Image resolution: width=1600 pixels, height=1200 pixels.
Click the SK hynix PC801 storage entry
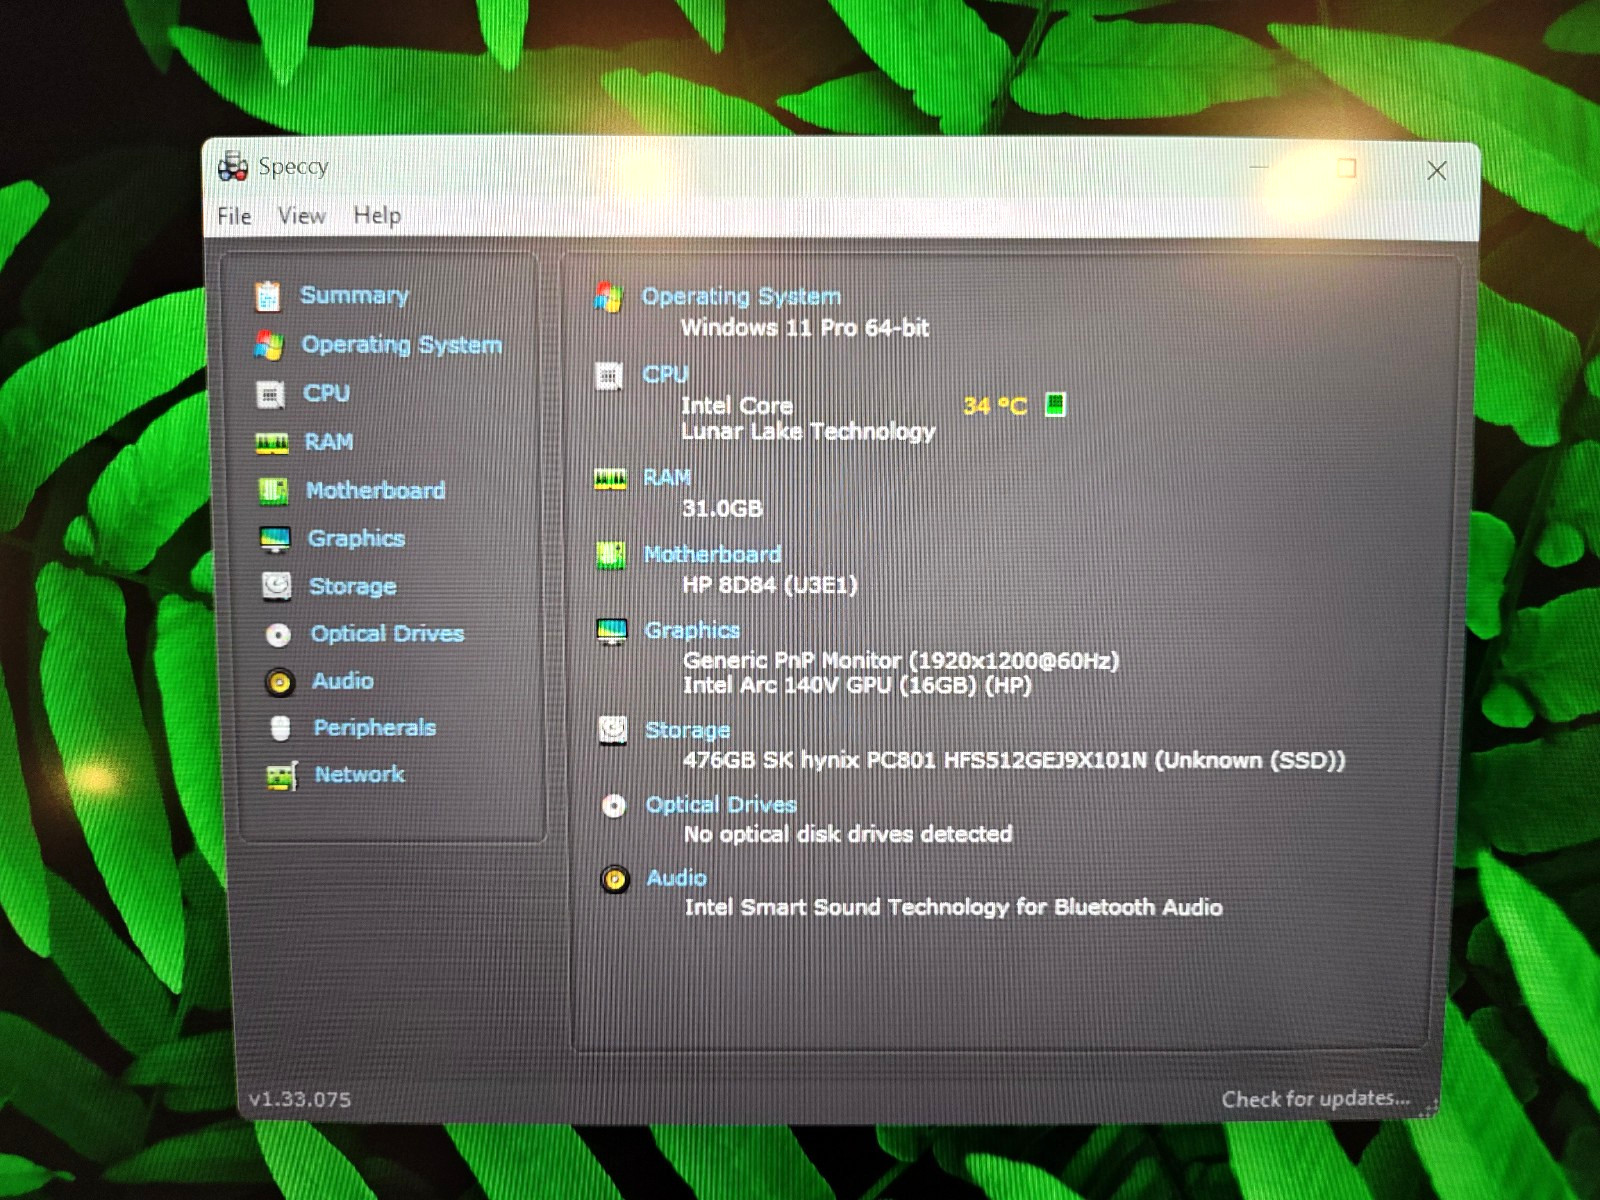(x=1014, y=761)
